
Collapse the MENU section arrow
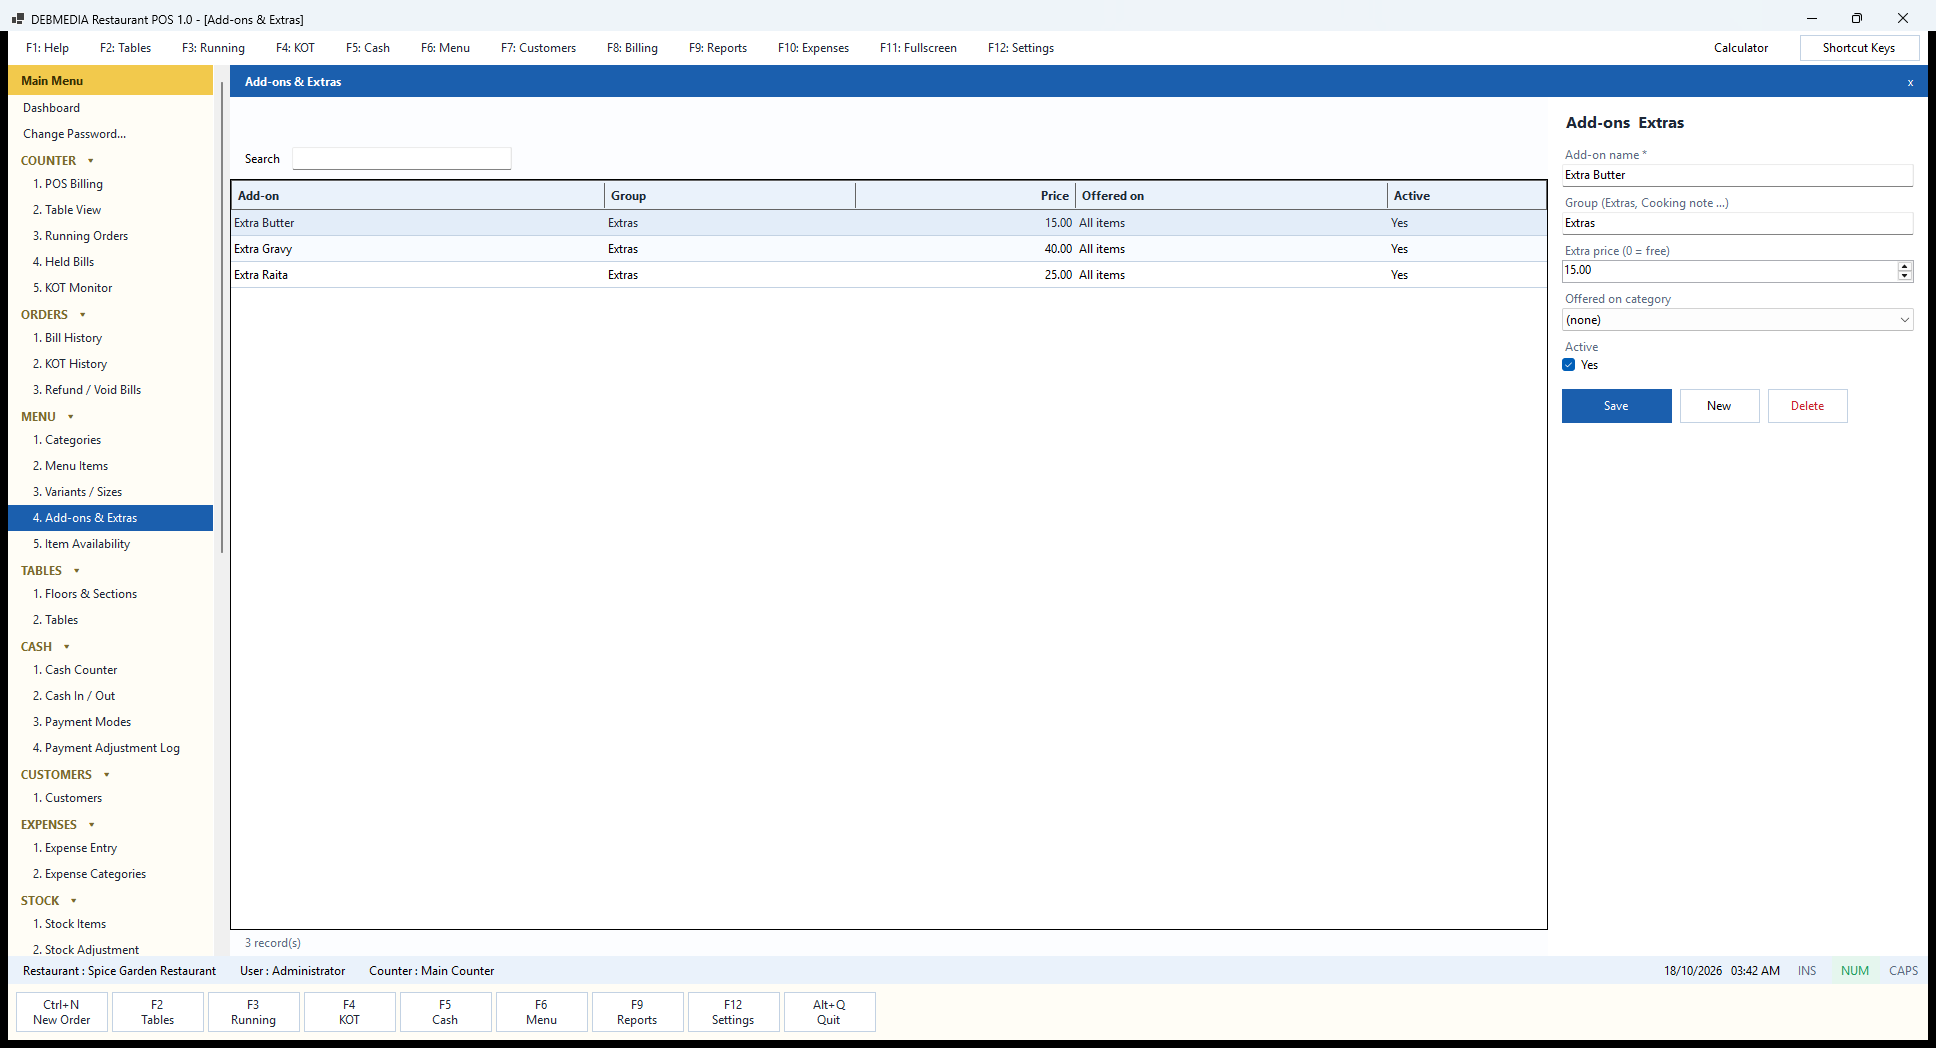tap(71, 417)
